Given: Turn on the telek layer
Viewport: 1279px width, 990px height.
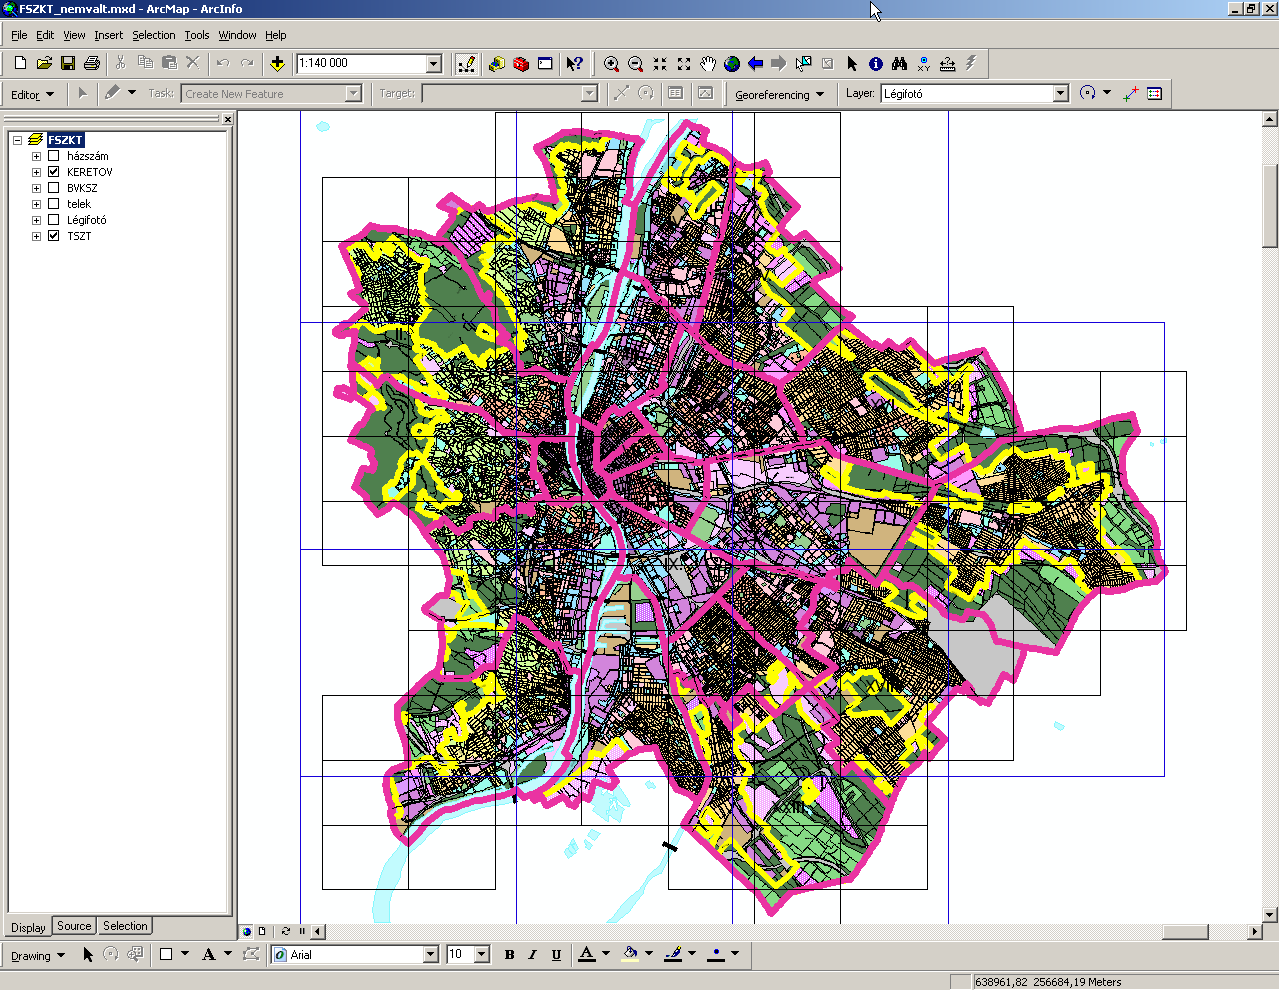Looking at the screenshot, I should 54,204.
